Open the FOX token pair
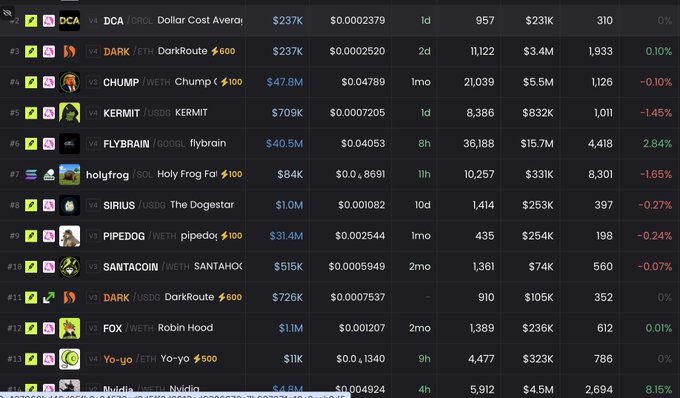The image size is (680, 398). [x=128, y=328]
